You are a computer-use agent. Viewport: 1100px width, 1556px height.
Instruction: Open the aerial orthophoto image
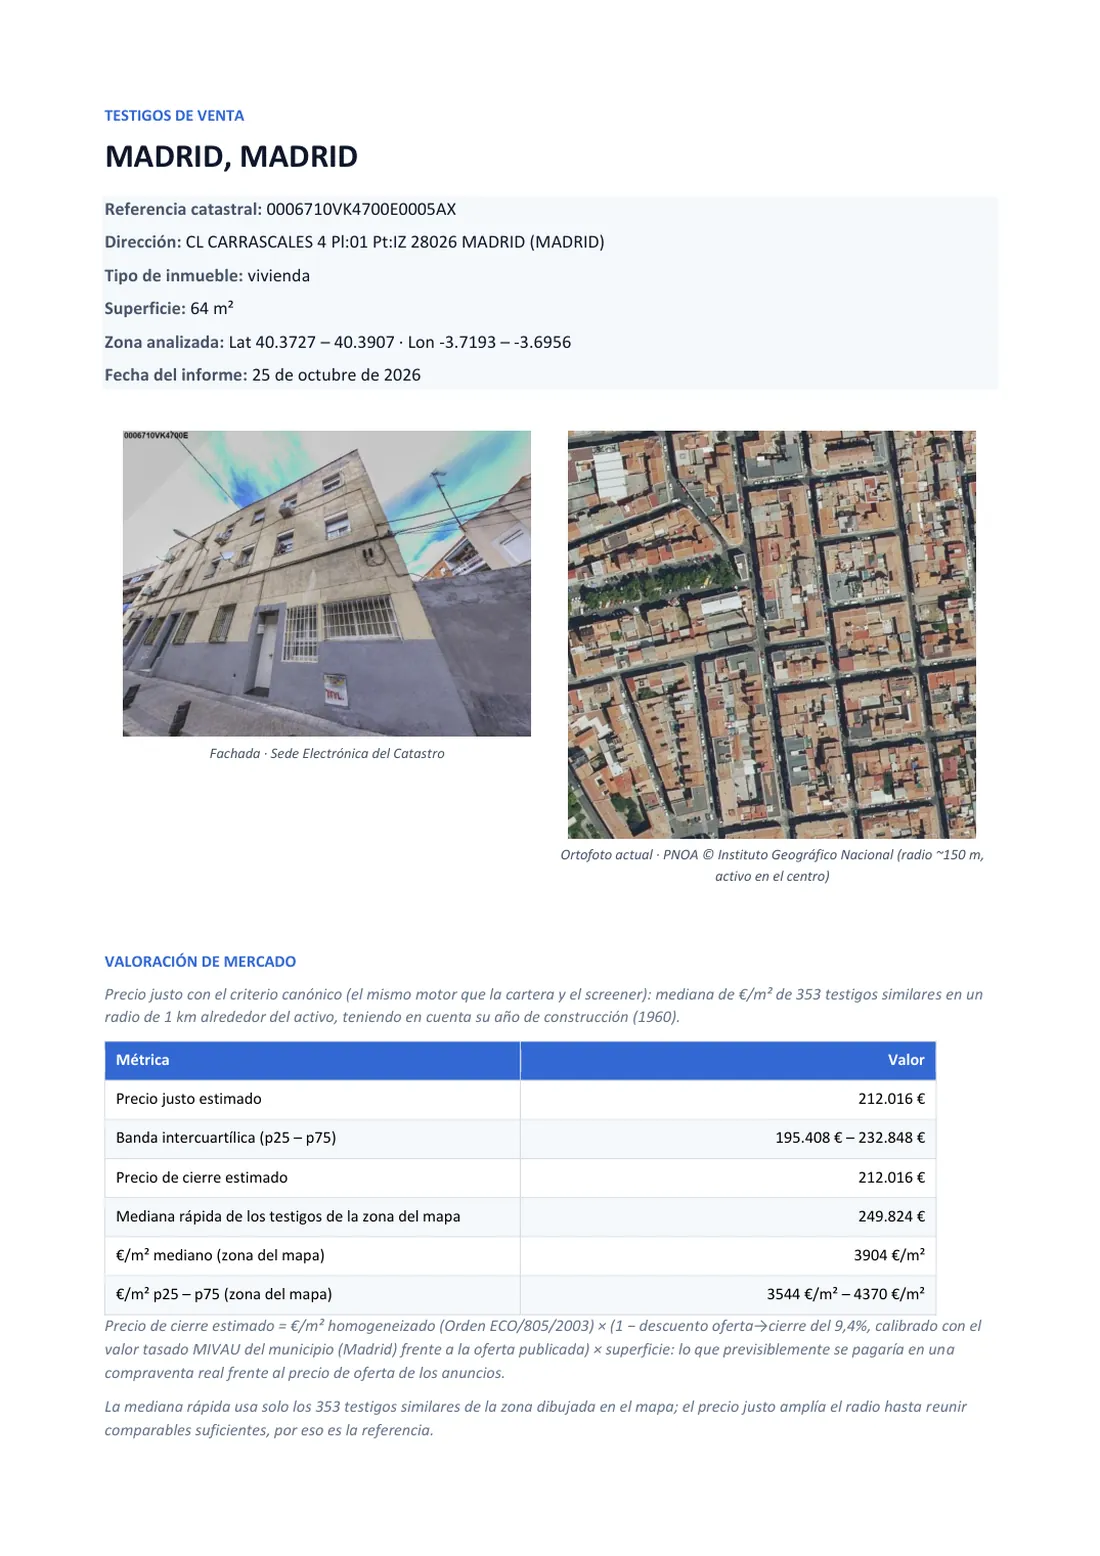click(771, 634)
